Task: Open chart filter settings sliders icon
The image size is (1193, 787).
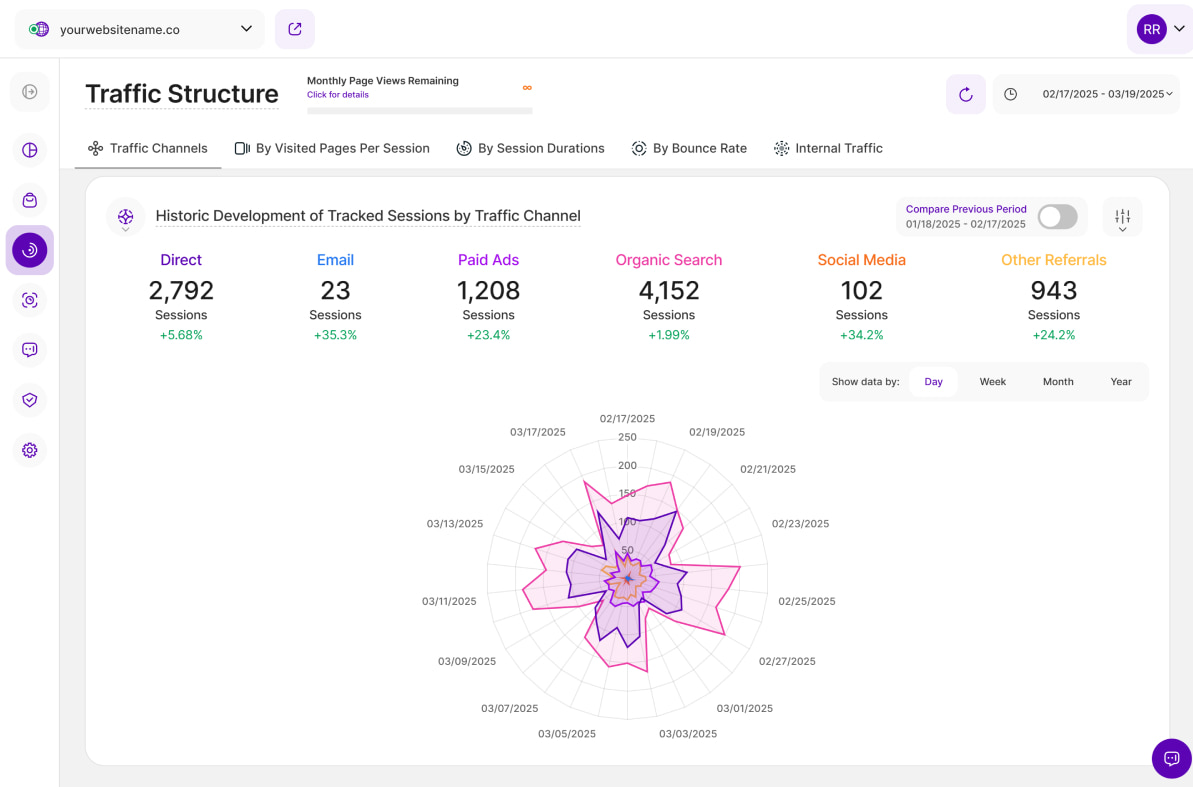Action: (x=1122, y=217)
